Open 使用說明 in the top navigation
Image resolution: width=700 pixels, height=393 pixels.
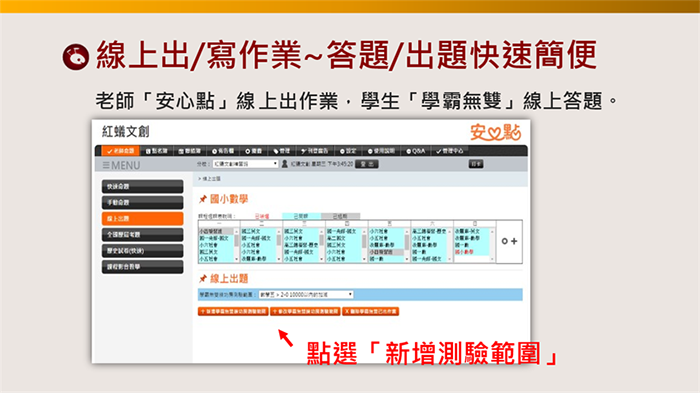381,151
